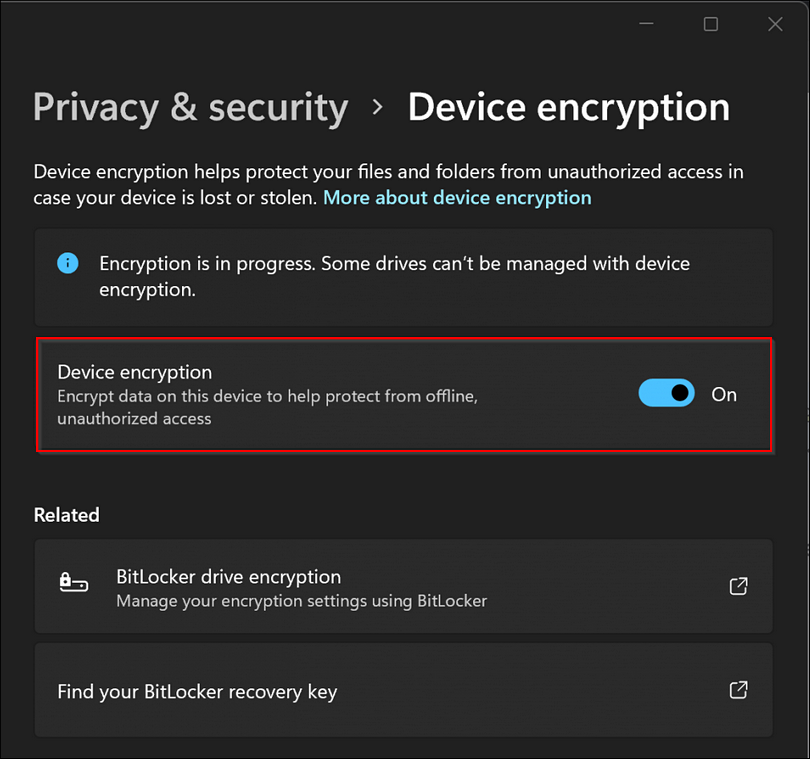This screenshot has height=759, width=810.
Task: Click the external link icon for BitLocker recovery key
Action: point(738,690)
